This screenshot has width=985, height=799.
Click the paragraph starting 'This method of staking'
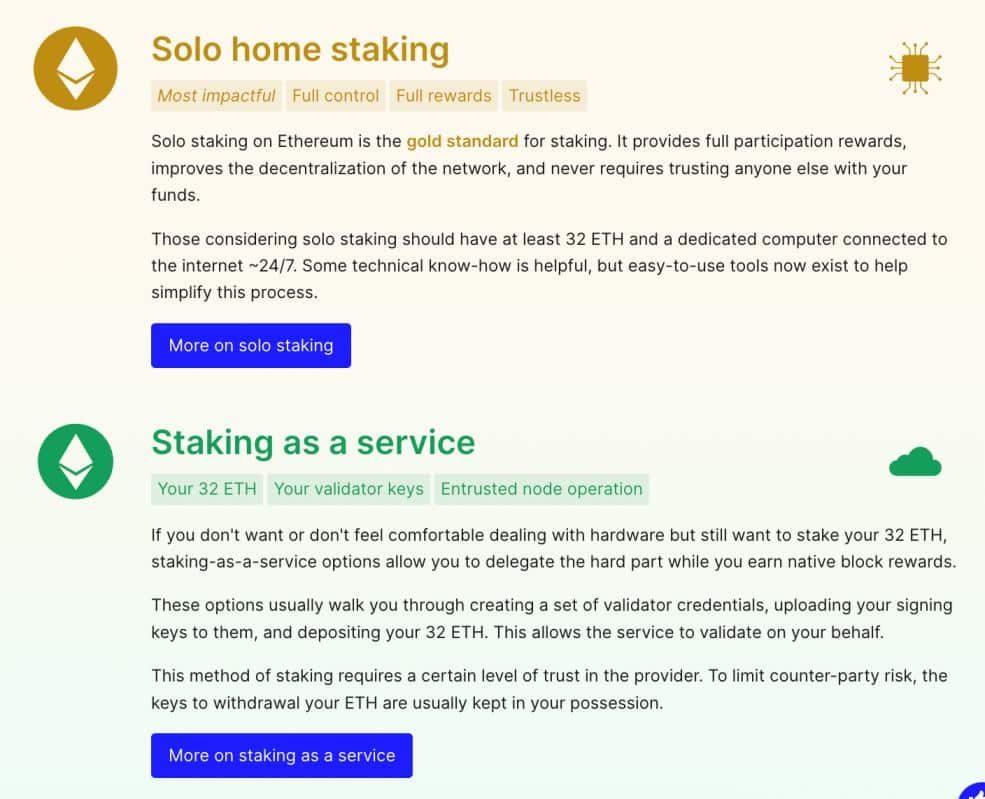click(549, 689)
